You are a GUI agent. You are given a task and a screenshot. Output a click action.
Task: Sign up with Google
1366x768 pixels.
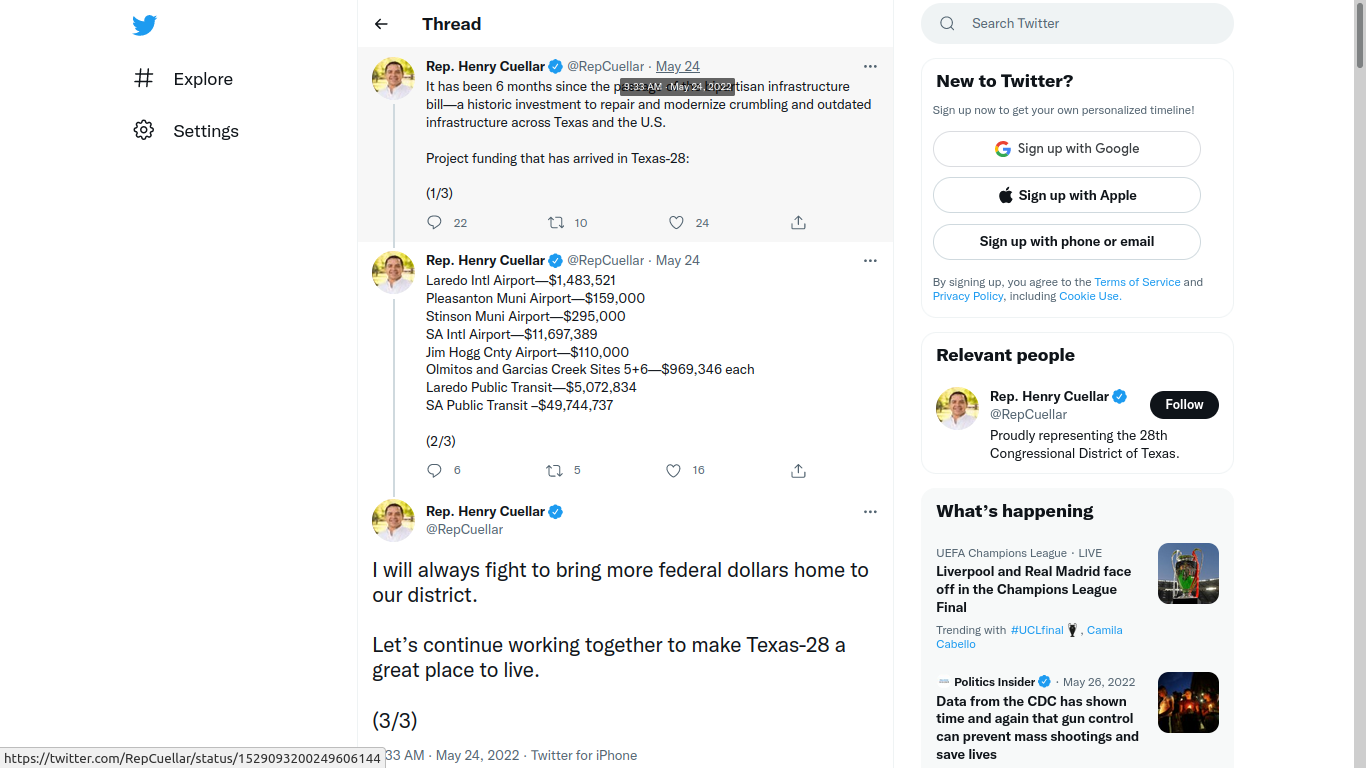click(1067, 149)
